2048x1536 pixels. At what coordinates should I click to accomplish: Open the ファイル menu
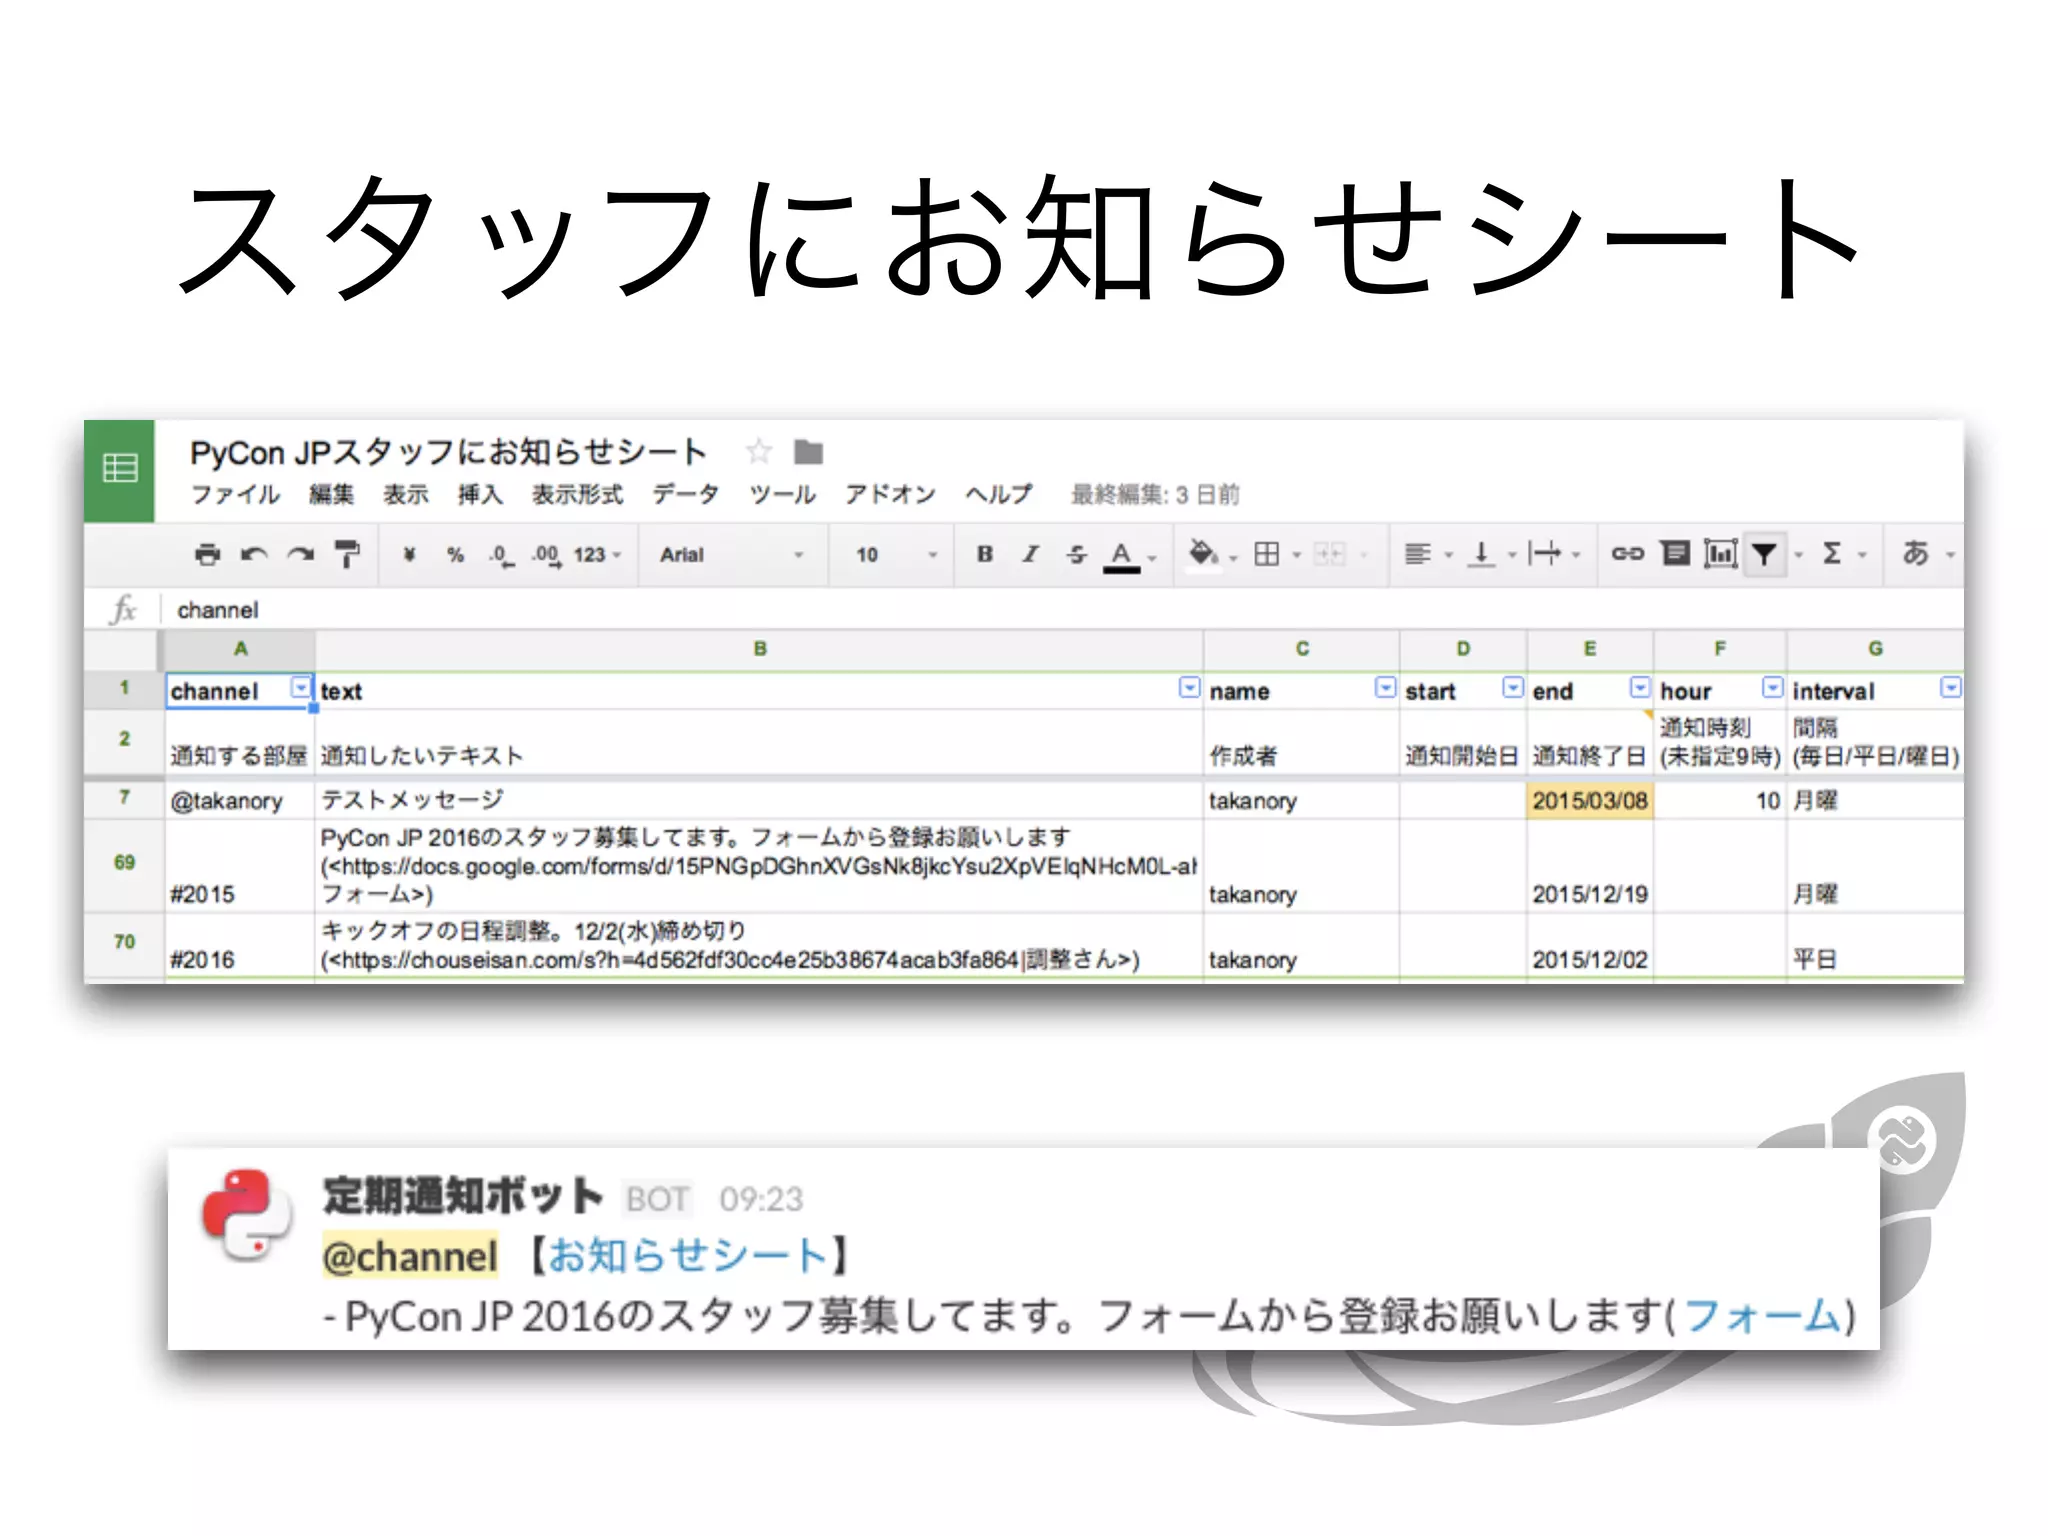[x=235, y=495]
